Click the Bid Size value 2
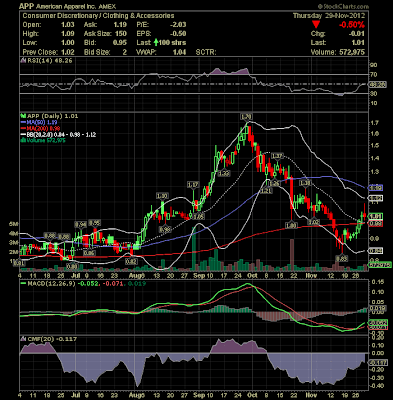The height and width of the screenshot is (400, 393). coord(125,52)
